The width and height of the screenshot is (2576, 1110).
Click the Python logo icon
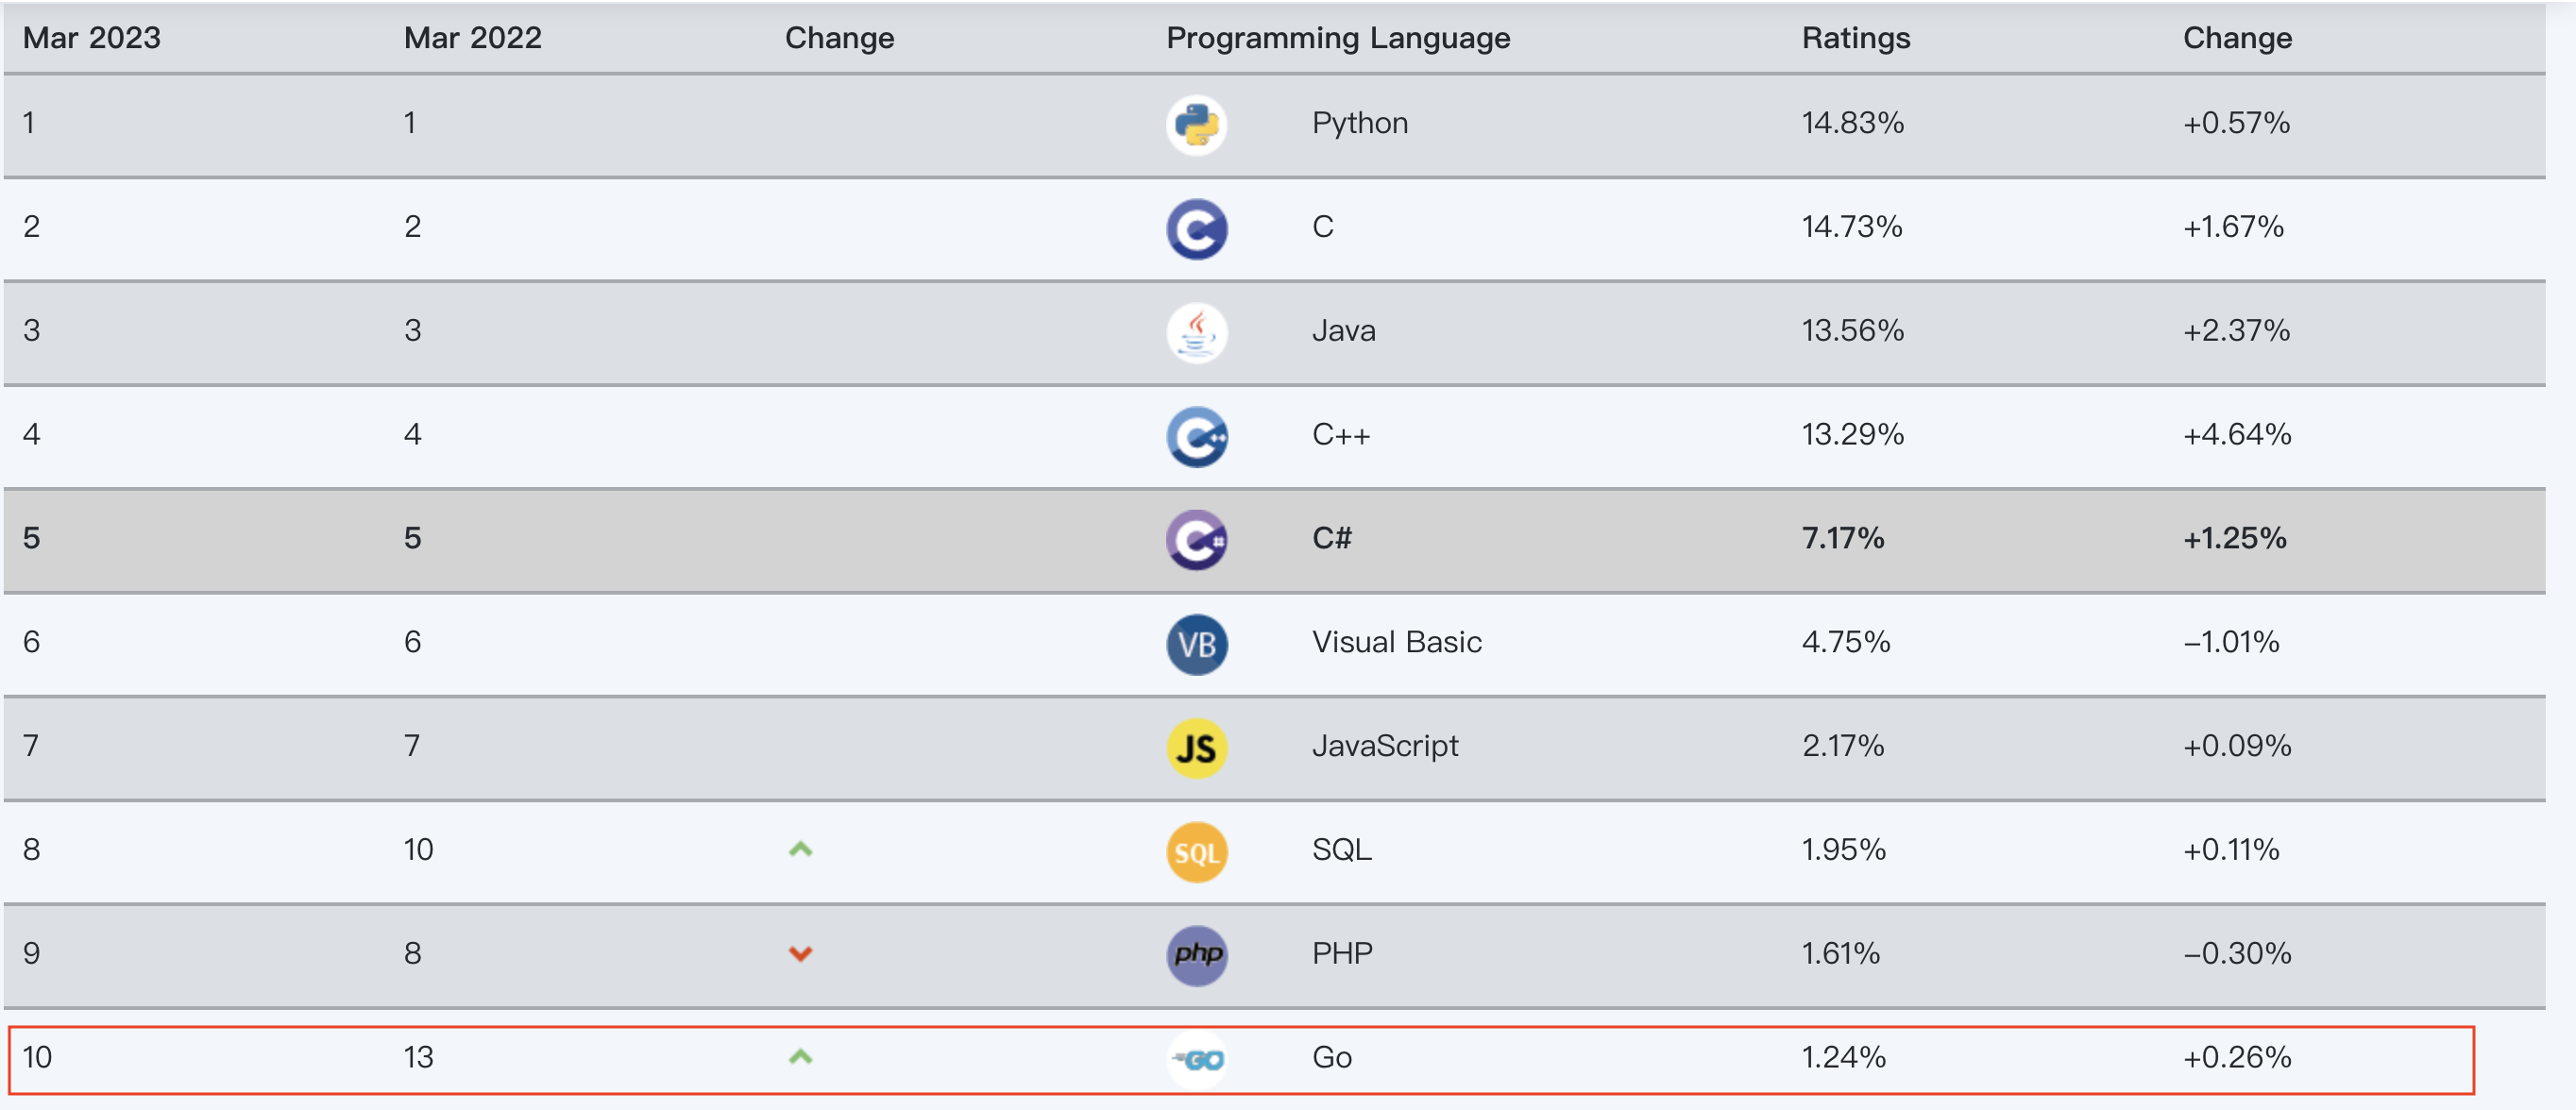tap(1196, 125)
